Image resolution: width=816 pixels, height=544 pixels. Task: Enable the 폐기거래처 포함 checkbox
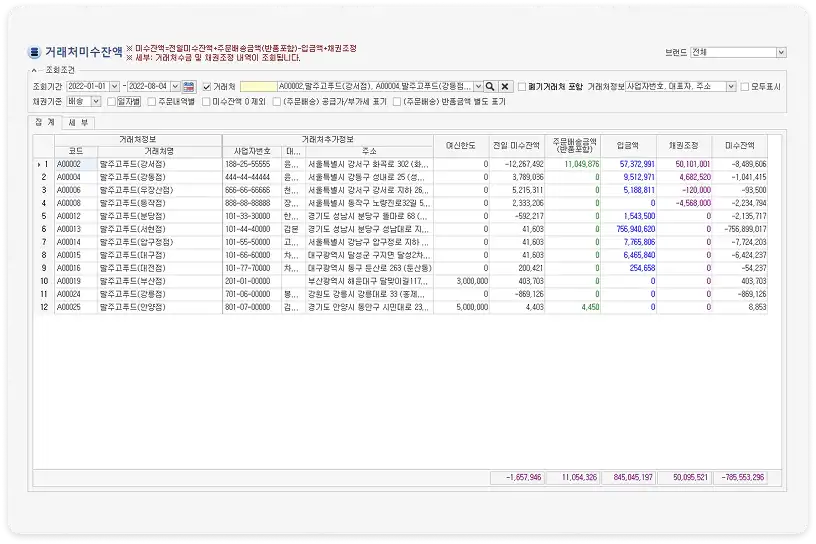pyautogui.click(x=522, y=87)
